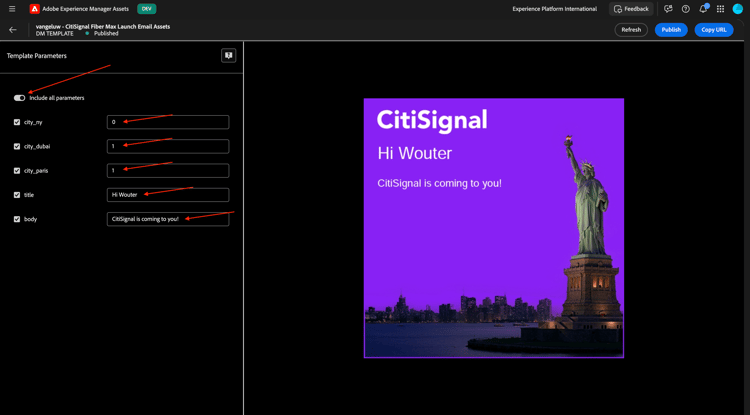The width and height of the screenshot is (750, 415).
Task: Click the Template Parameters panel info icon
Action: point(228,55)
